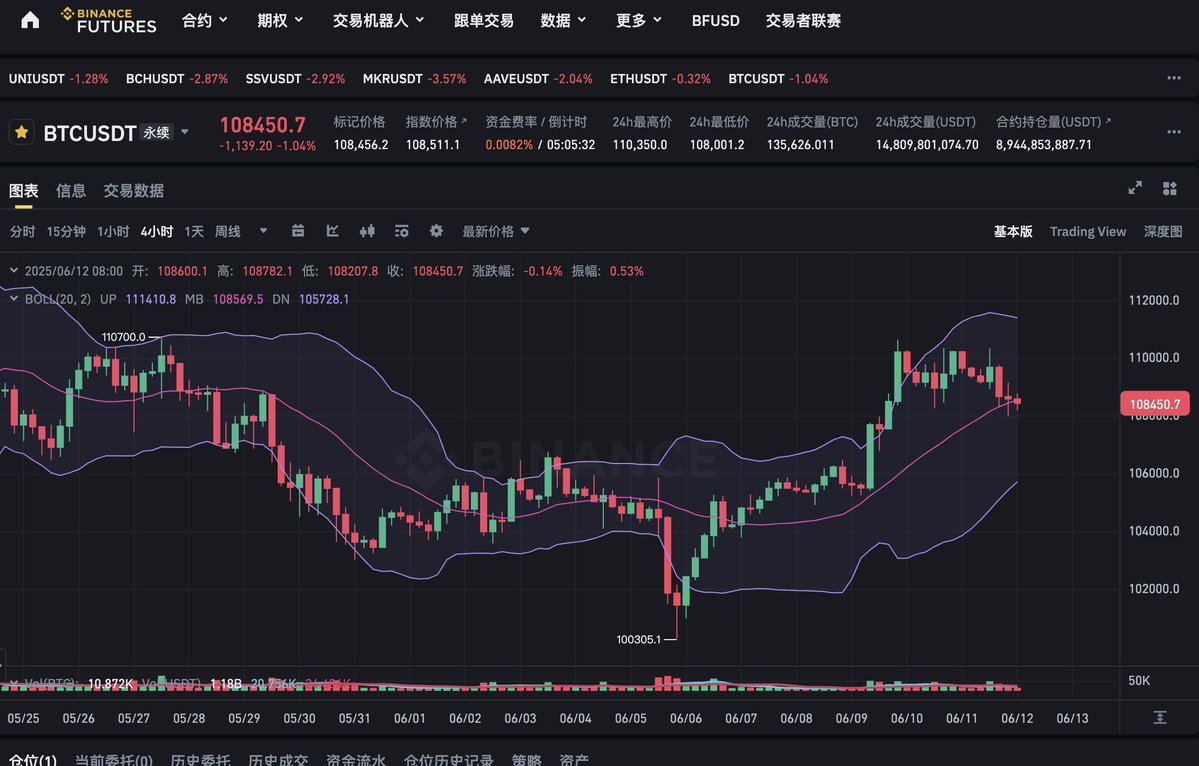The image size is (1199, 766).
Task: Open more options in the BTCUSDT header
Action: (1174, 132)
